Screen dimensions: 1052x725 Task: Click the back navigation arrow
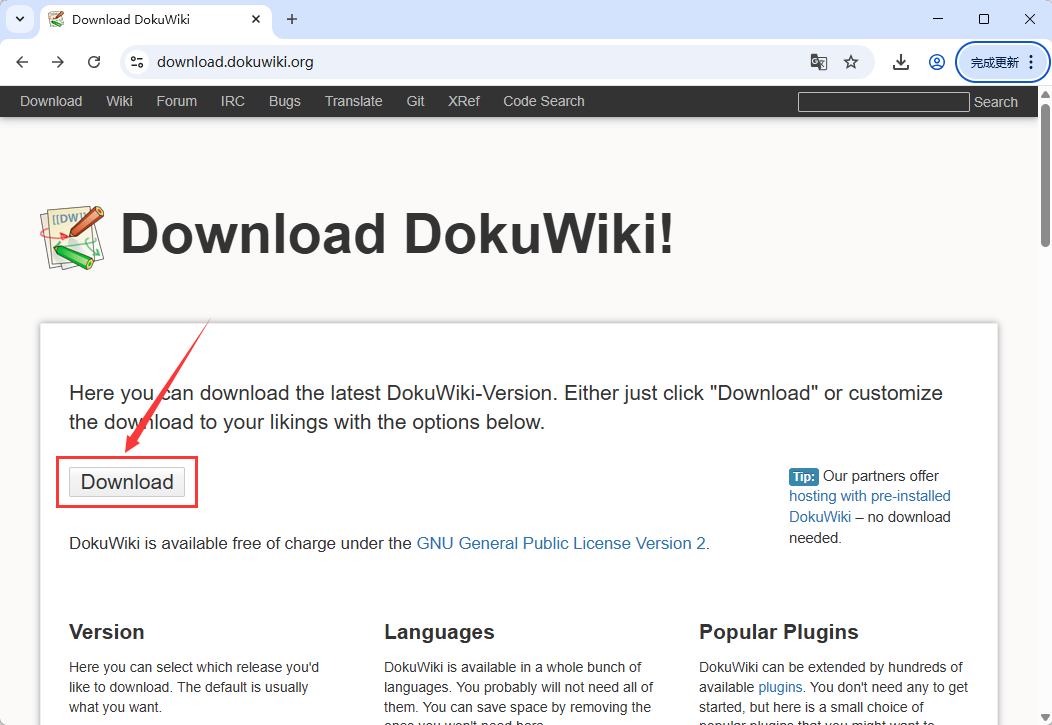coord(22,62)
